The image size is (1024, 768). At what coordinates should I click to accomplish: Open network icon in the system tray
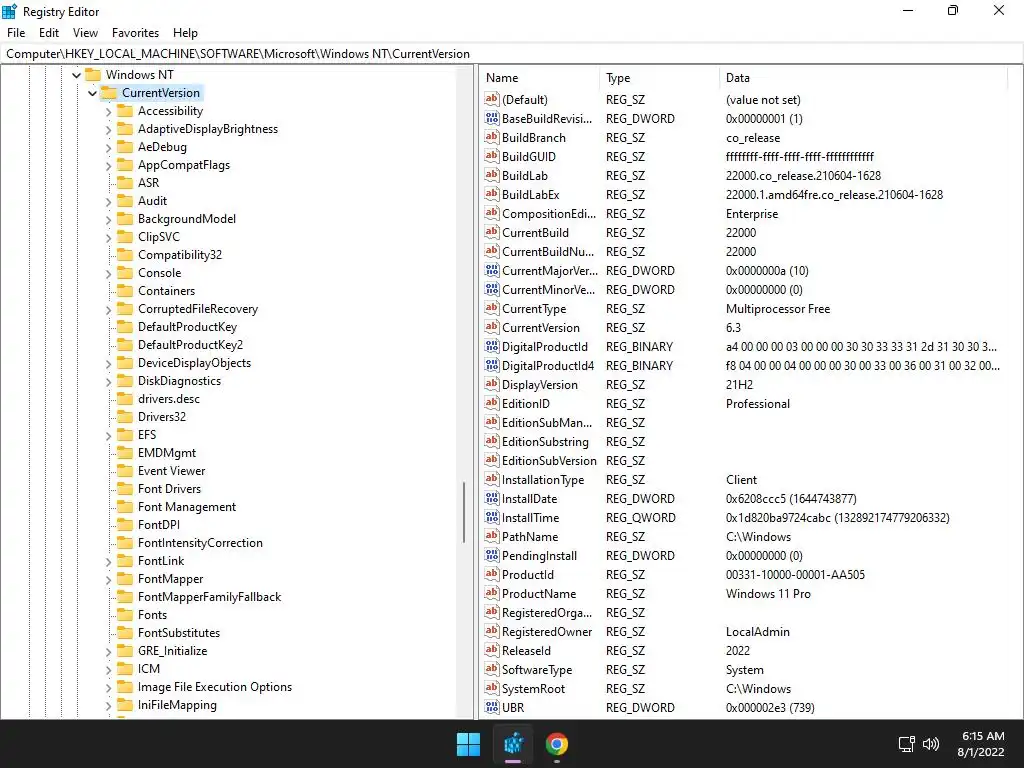[906, 744]
